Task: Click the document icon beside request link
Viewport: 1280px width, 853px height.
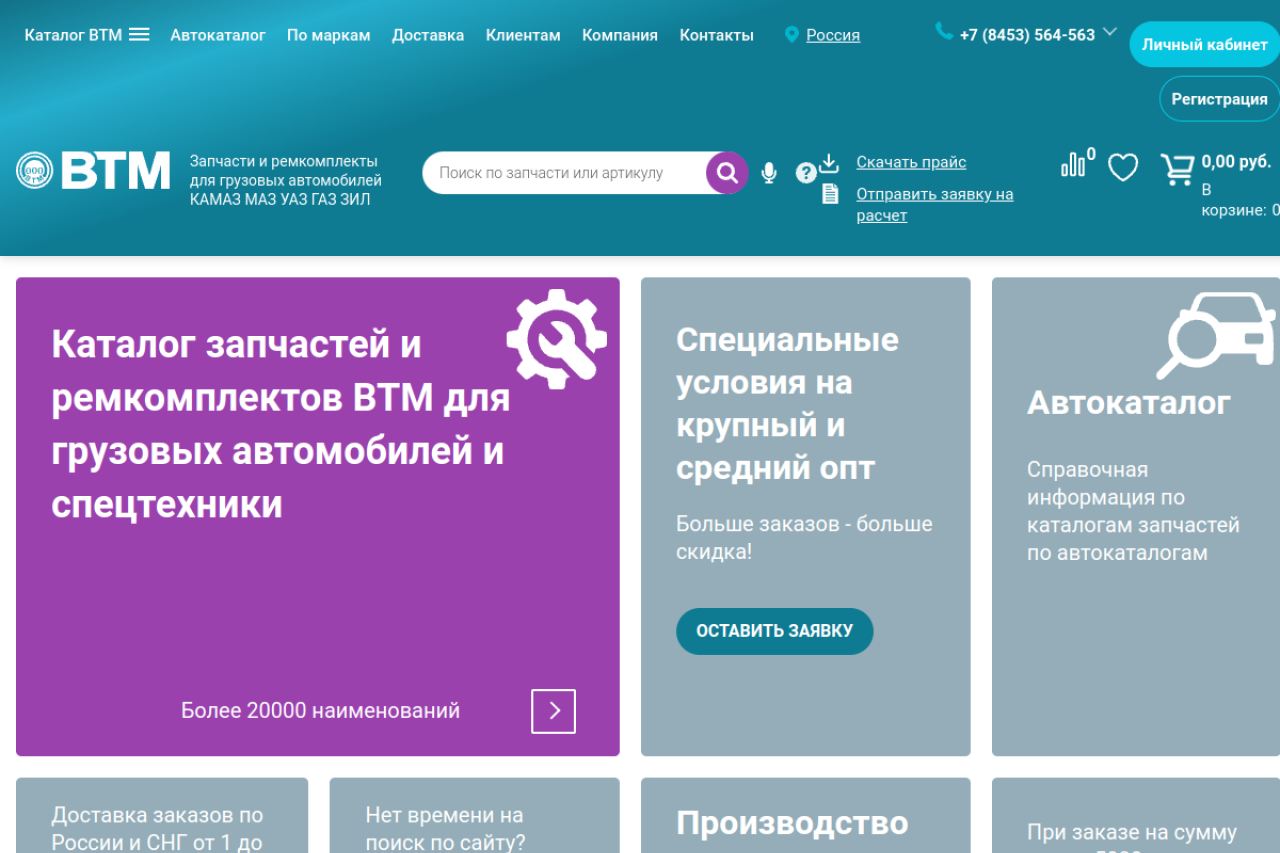Action: (830, 194)
